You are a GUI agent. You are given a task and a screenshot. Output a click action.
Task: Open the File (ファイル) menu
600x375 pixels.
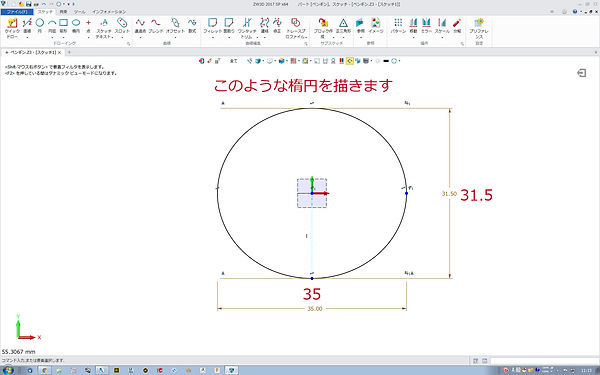(x=17, y=12)
